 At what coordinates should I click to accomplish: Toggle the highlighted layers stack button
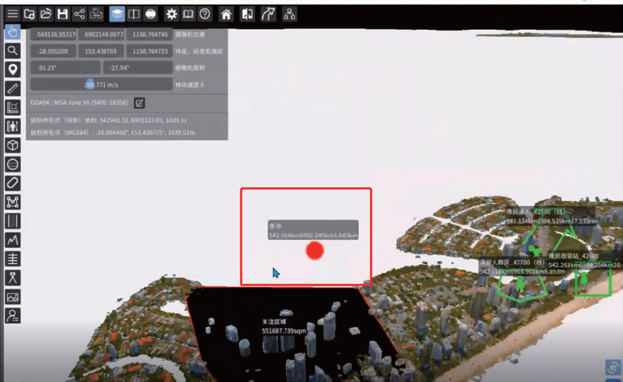117,14
